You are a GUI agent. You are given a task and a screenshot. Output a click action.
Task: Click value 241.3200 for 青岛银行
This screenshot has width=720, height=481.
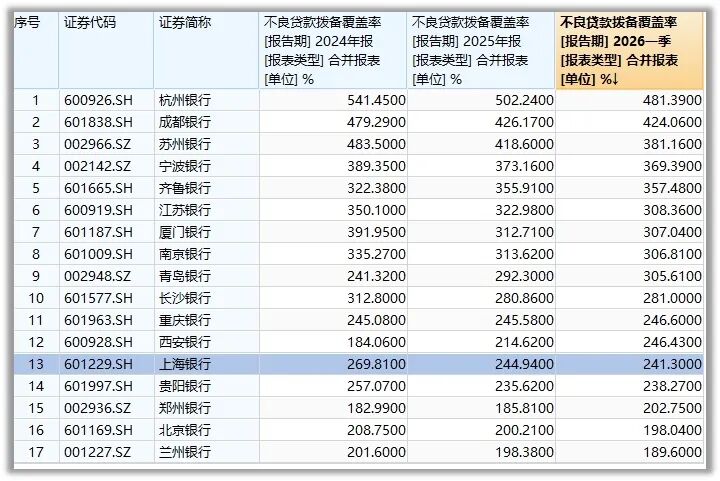click(376, 276)
